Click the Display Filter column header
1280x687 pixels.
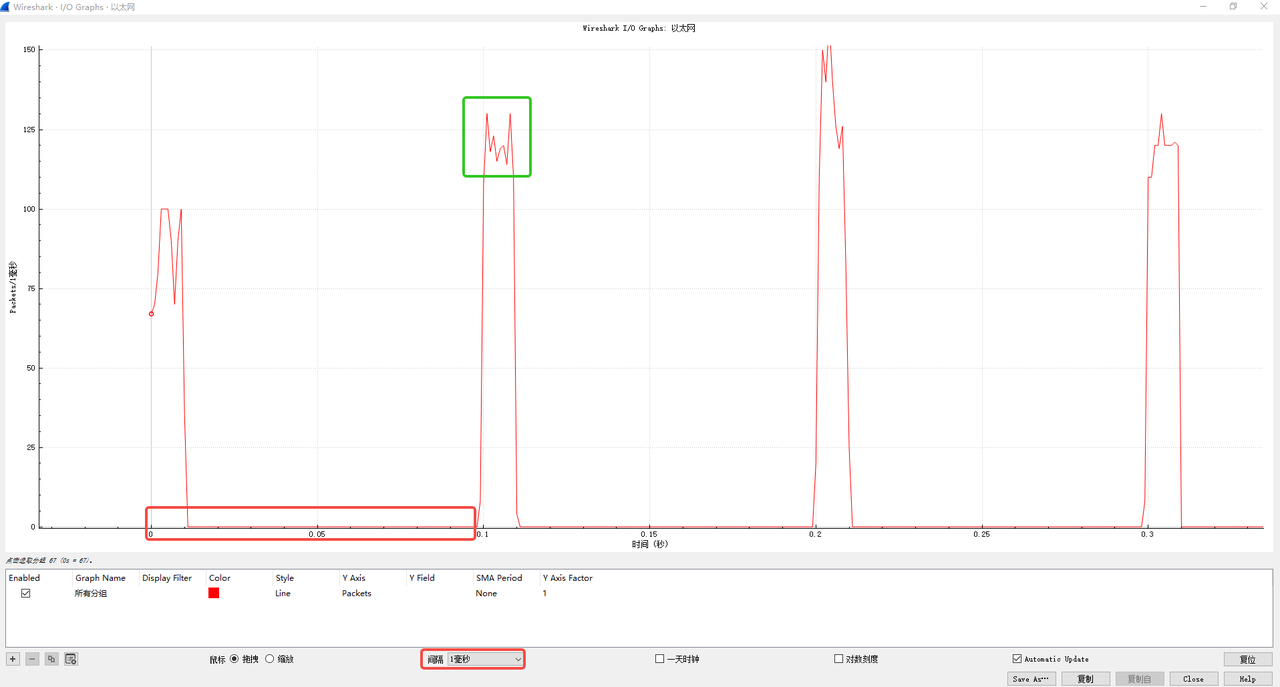[167, 578]
